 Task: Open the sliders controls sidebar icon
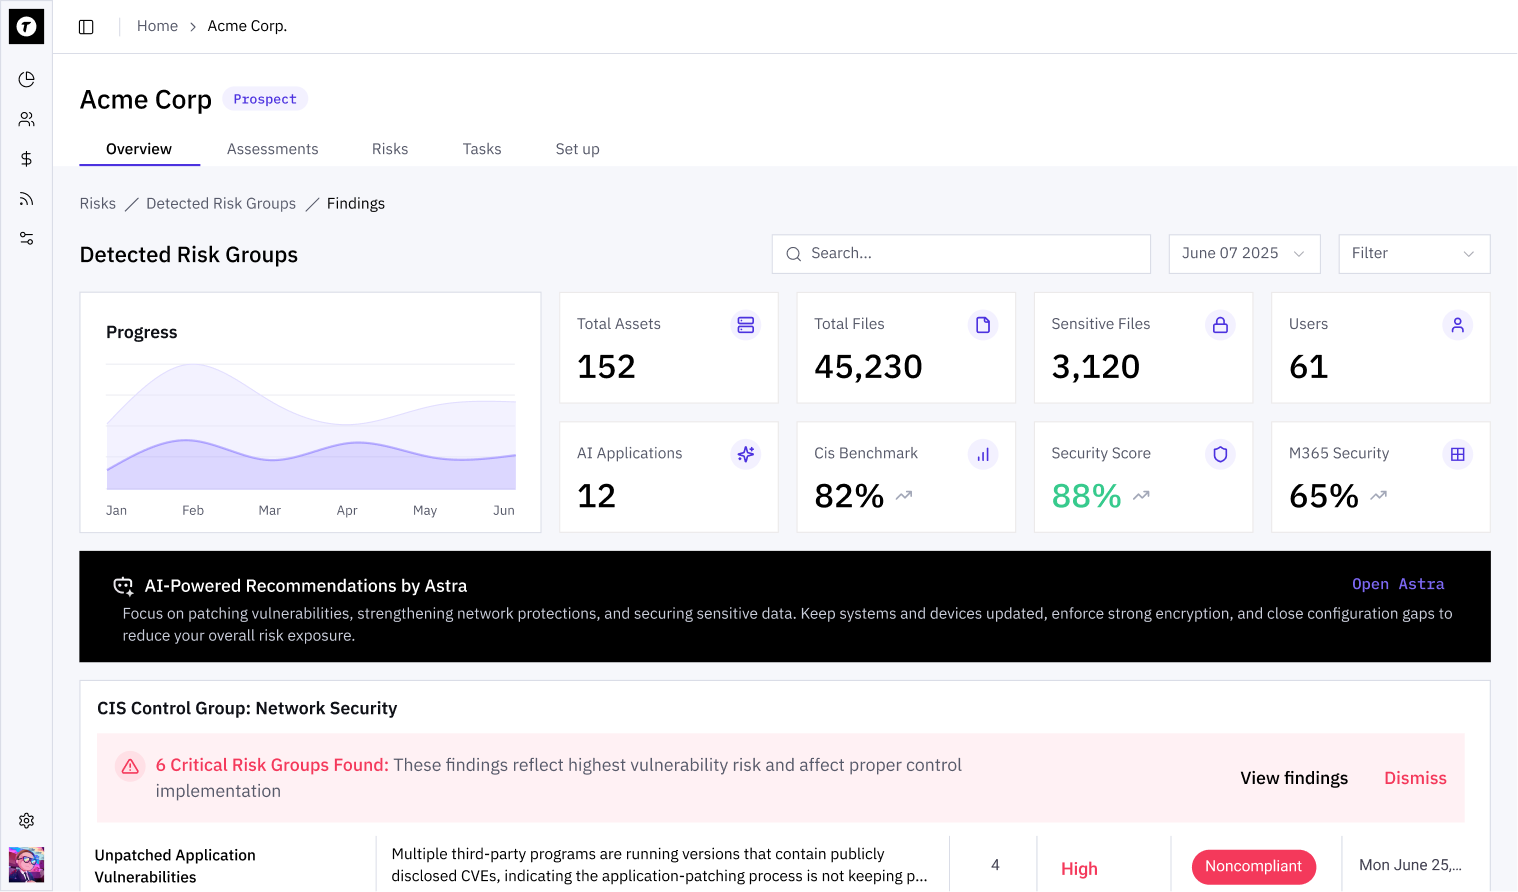point(27,238)
